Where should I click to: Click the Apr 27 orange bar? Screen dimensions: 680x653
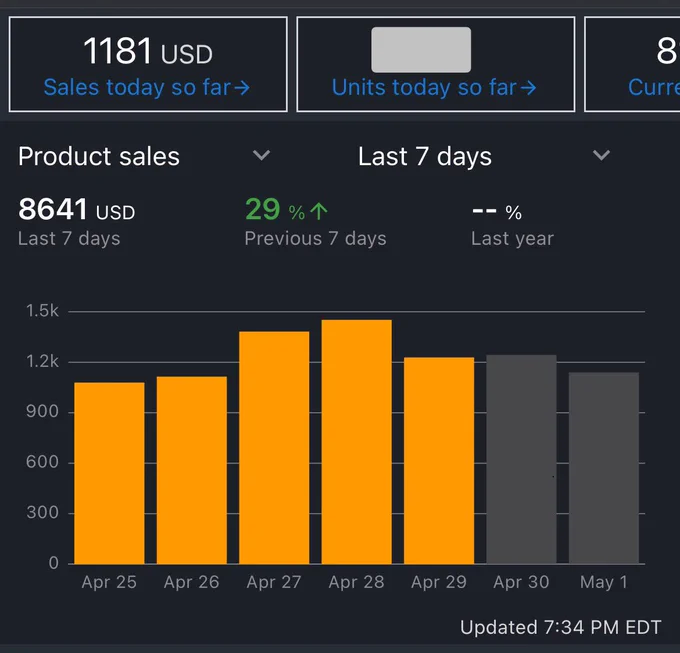point(274,448)
